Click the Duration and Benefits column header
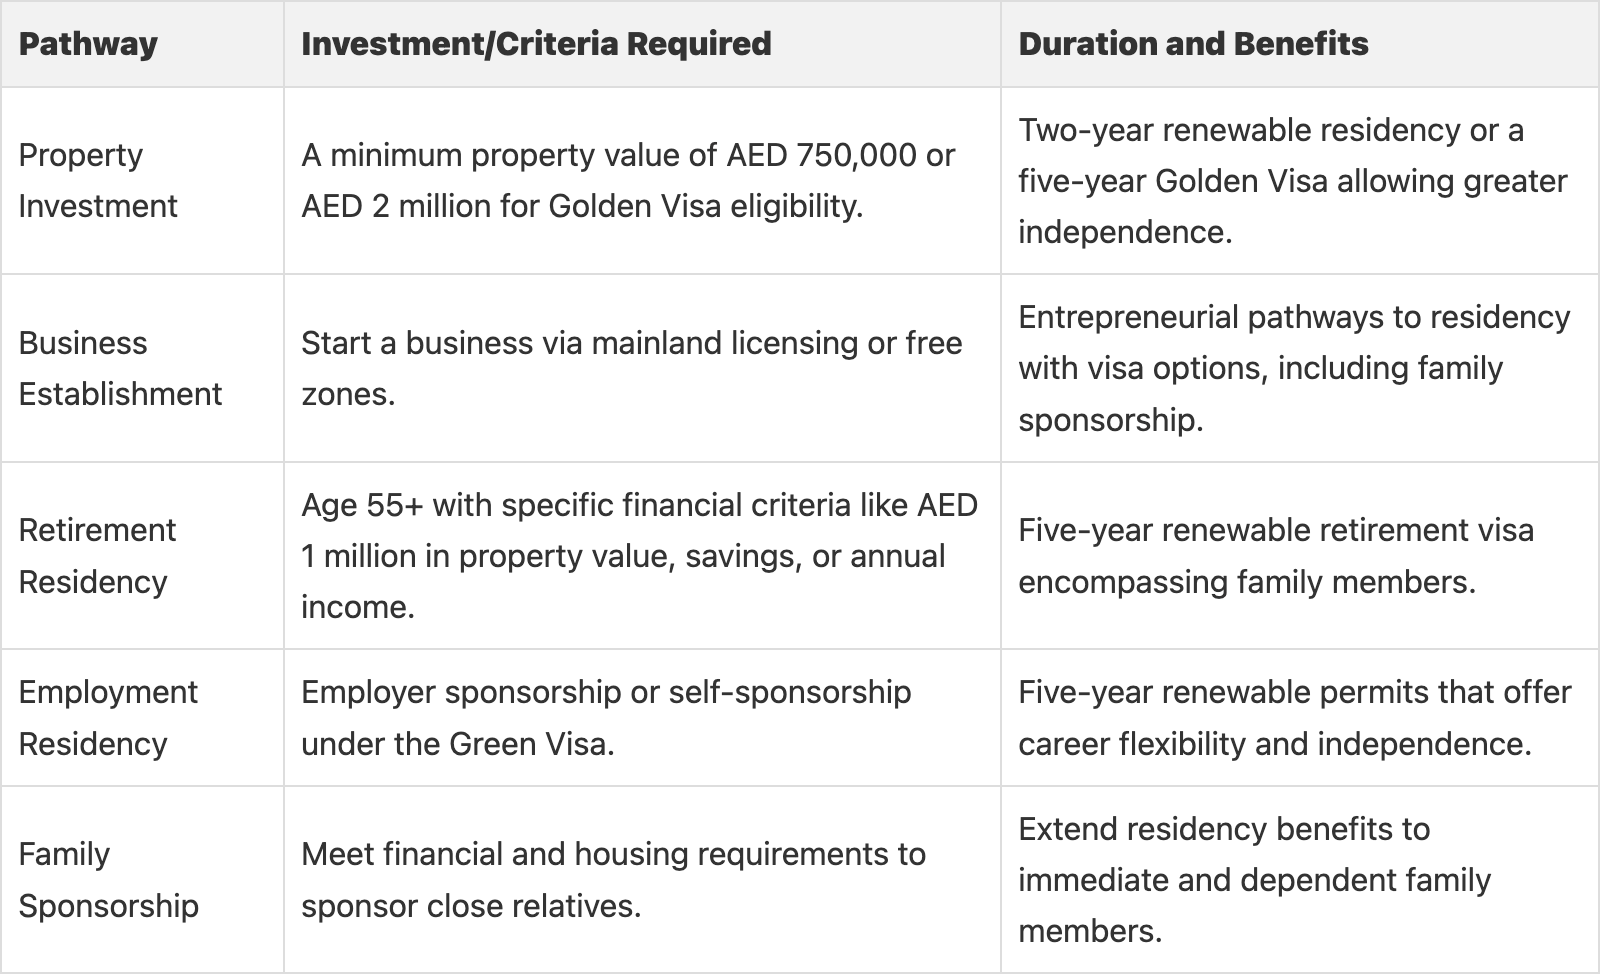The image size is (1600, 974). click(1193, 44)
